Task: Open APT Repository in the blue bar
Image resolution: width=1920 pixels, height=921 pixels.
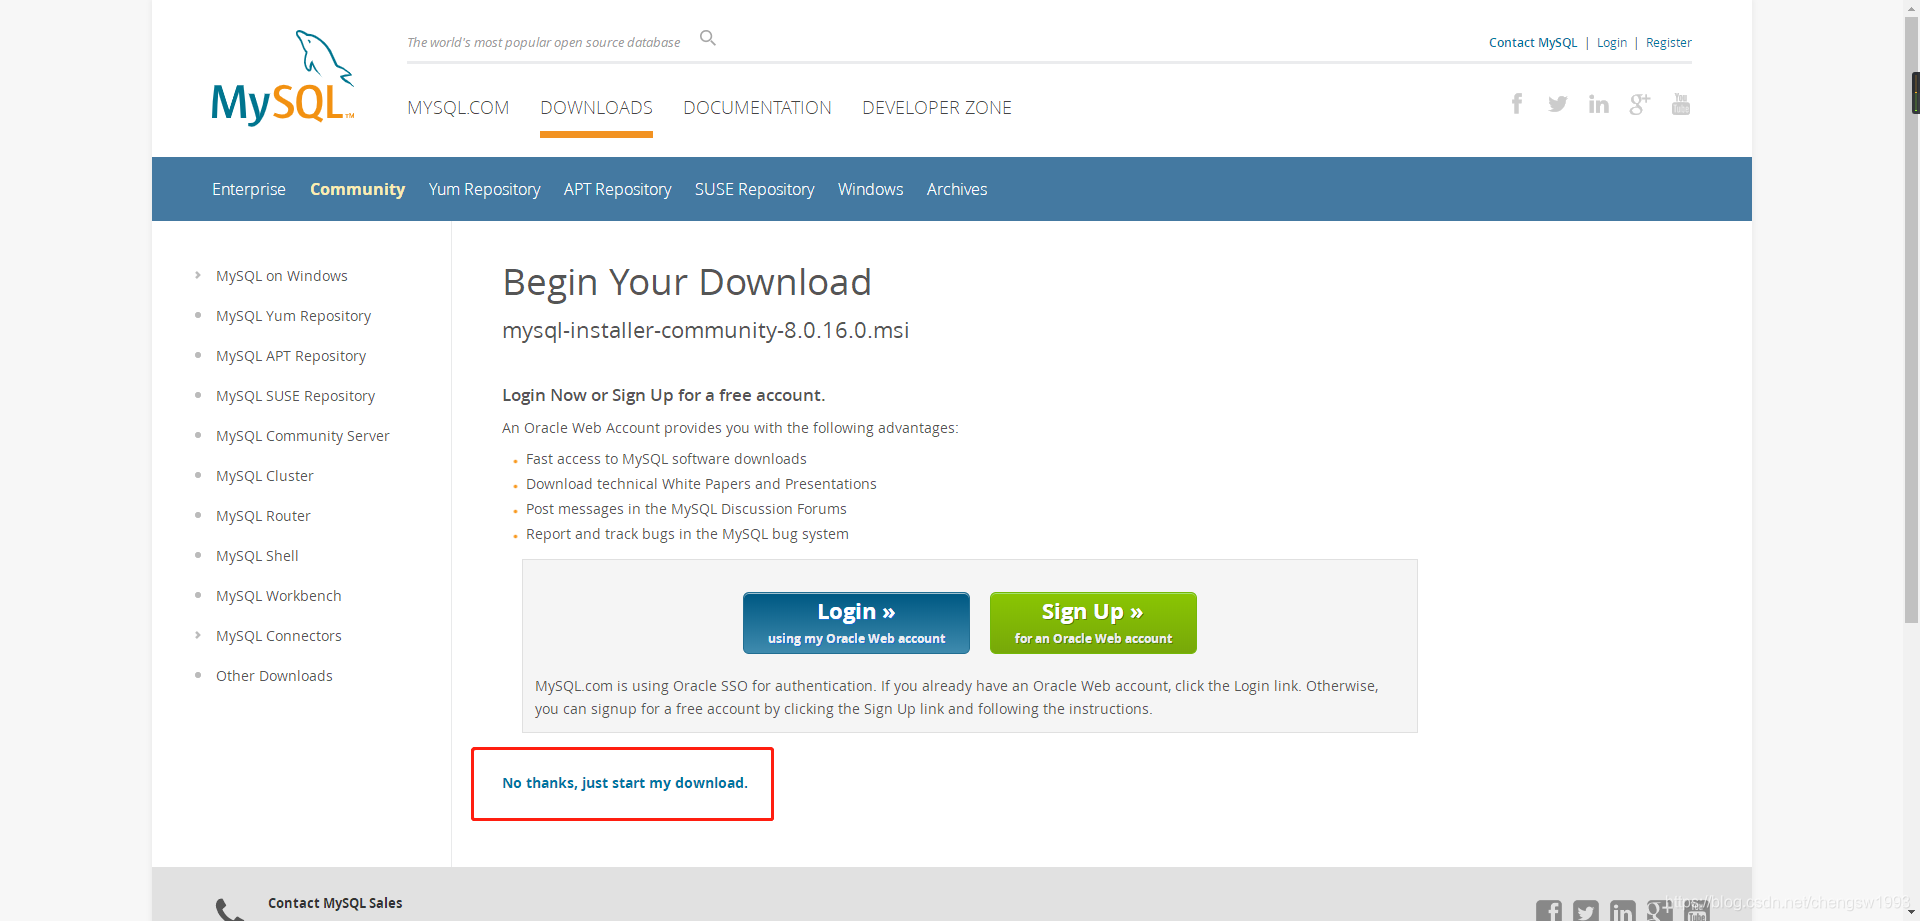Action: [x=617, y=189]
